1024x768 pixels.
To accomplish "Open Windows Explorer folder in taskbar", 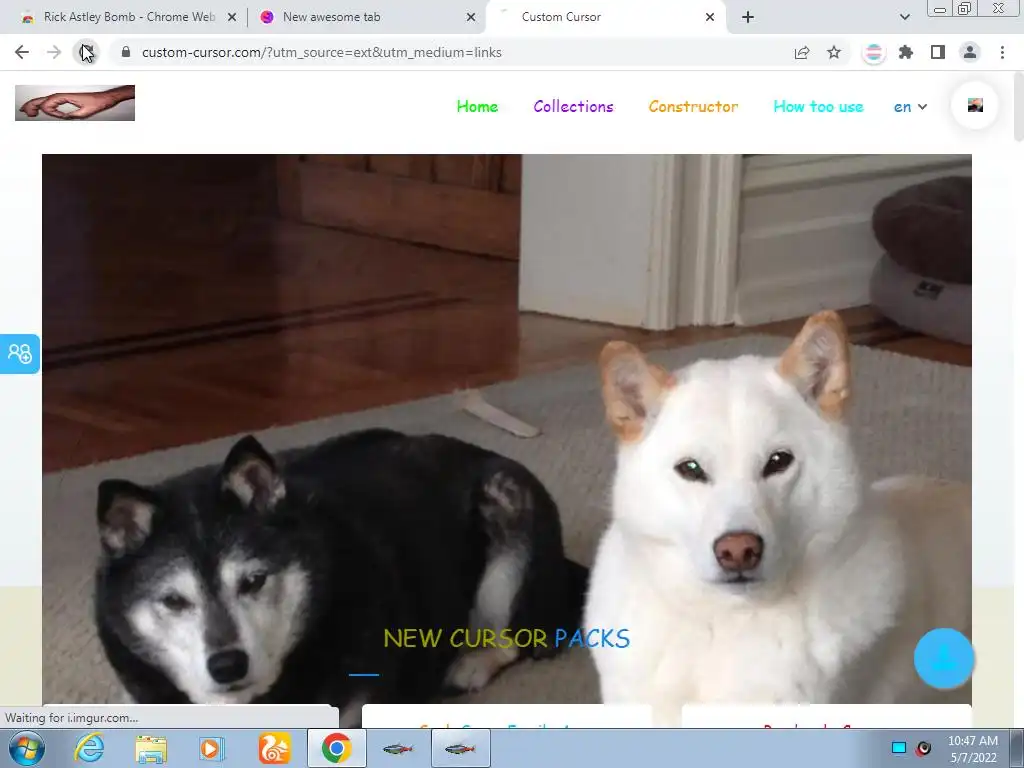I will pos(151,748).
